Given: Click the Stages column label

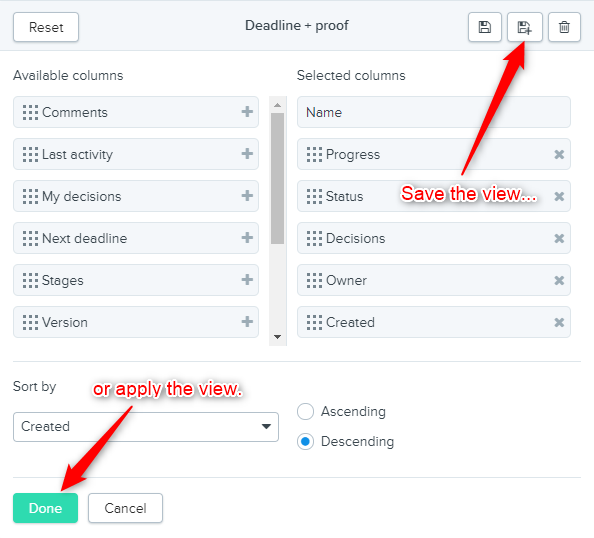Looking at the screenshot, I should [63, 281].
